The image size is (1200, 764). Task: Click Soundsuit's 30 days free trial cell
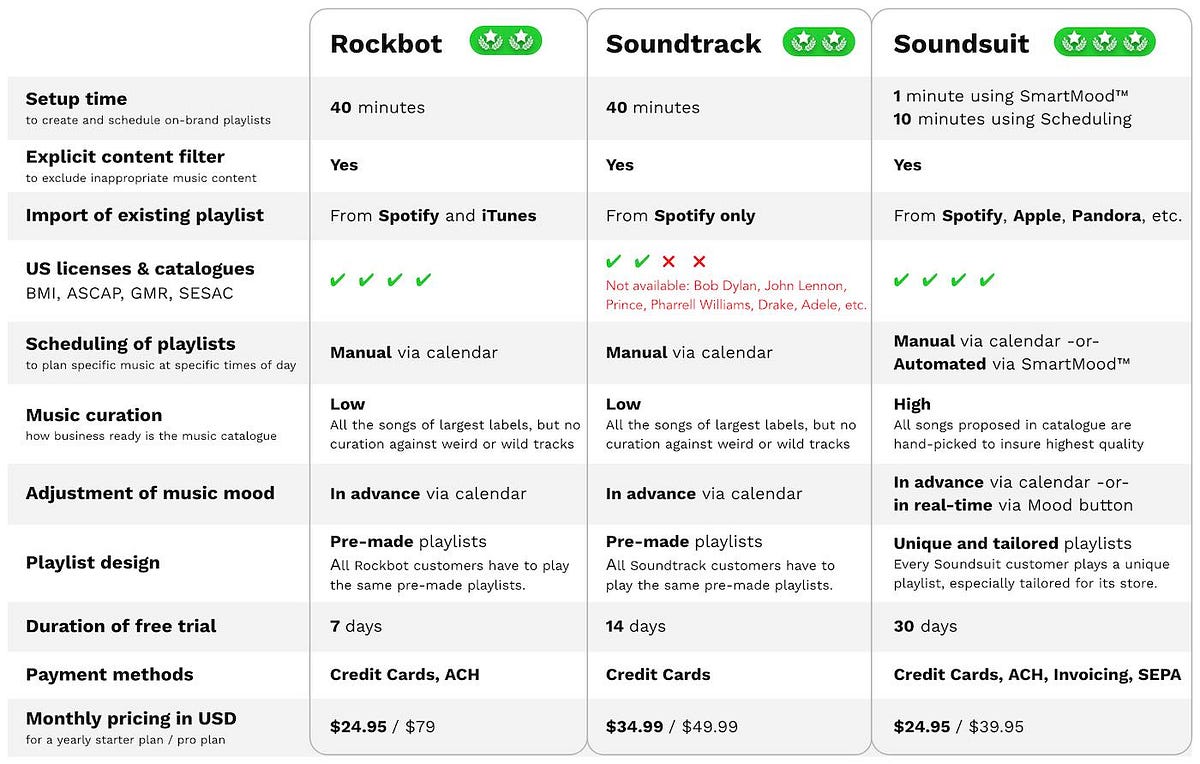925,627
